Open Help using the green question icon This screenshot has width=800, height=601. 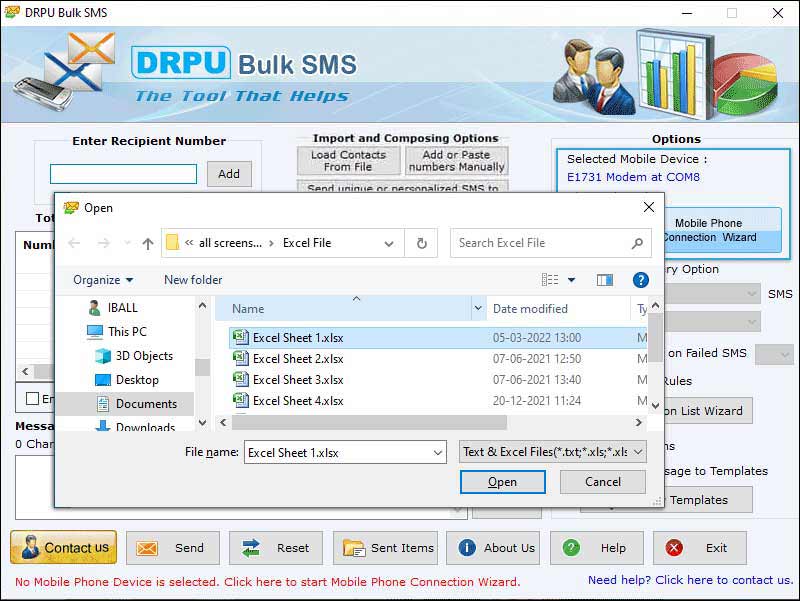(x=572, y=548)
